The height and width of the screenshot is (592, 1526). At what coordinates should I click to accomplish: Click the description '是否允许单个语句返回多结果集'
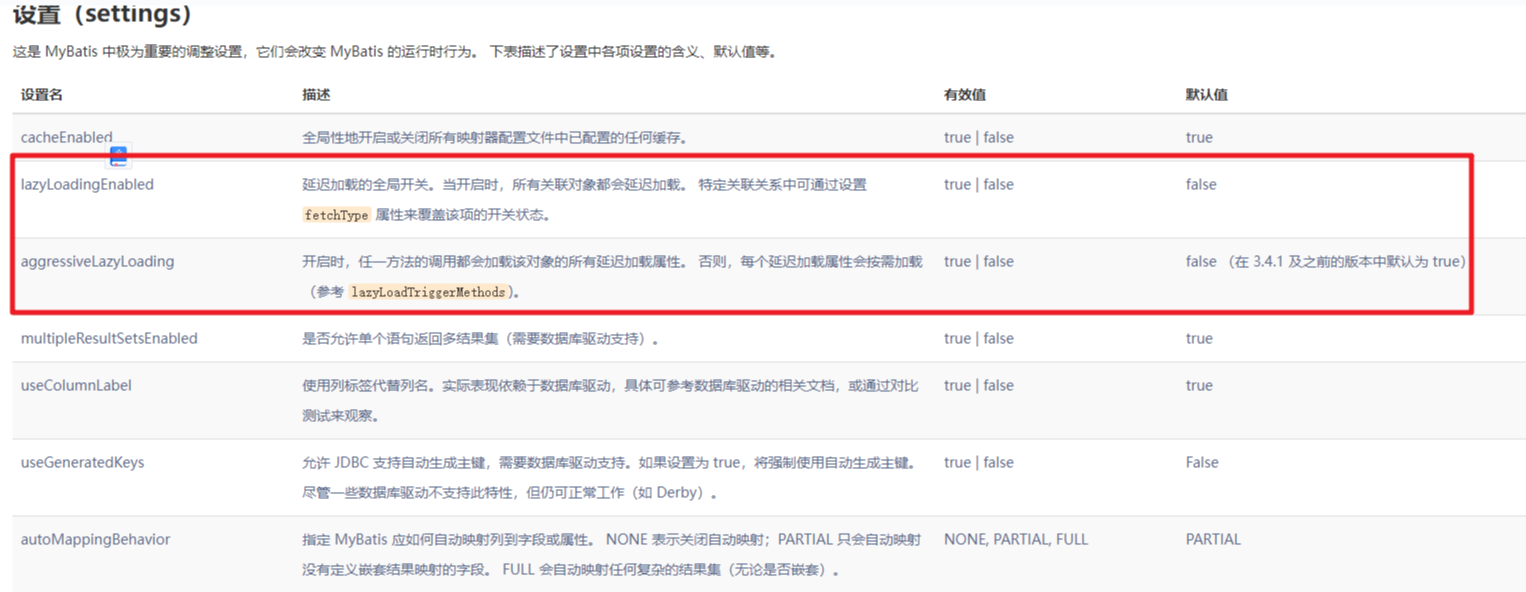[x=480, y=338]
